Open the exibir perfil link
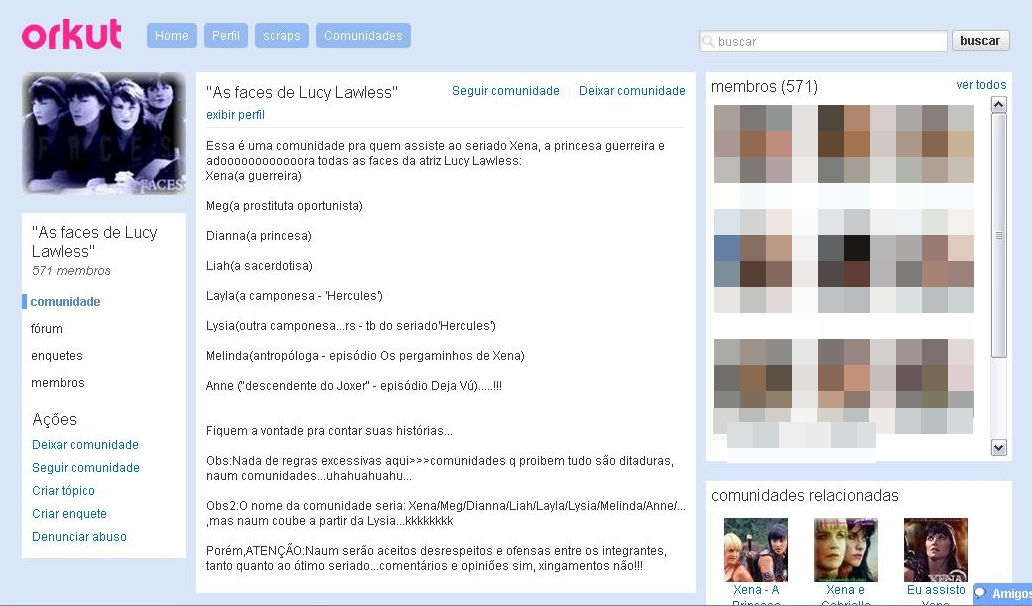 tap(235, 114)
